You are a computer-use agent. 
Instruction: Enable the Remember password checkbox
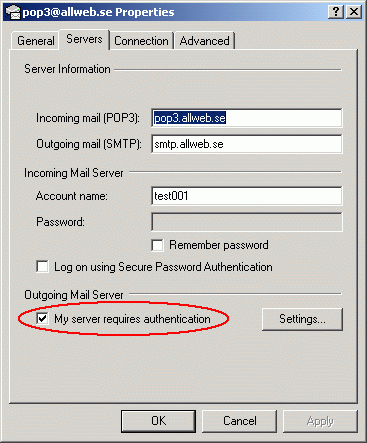[157, 245]
